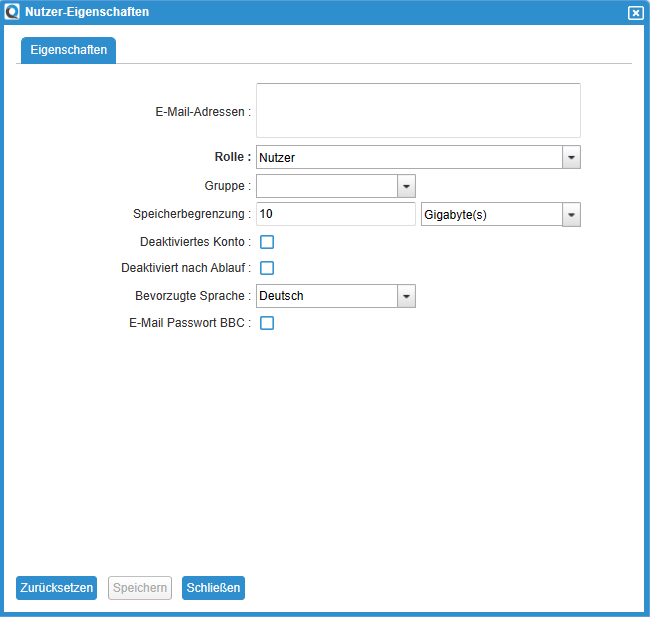The height and width of the screenshot is (617, 650).
Task: Click the E-Mail Passwort BBC label
Action: click(190, 323)
